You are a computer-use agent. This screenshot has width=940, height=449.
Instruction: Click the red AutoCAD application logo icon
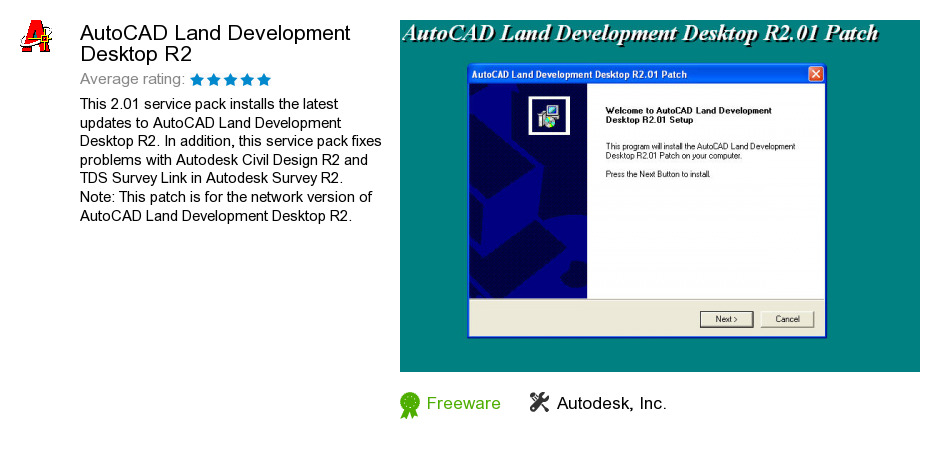(35, 37)
